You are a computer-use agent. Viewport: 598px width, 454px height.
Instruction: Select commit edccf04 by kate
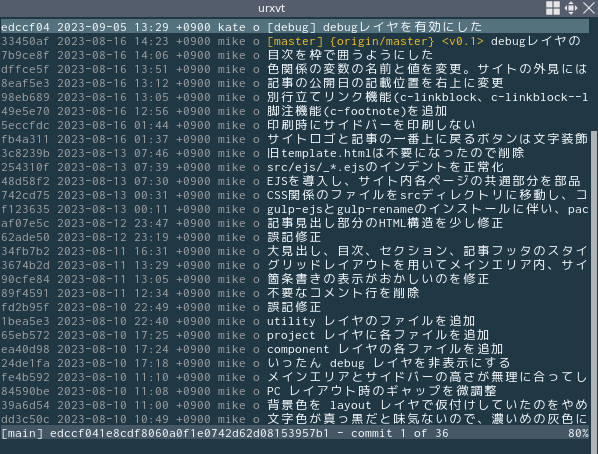(295, 27)
